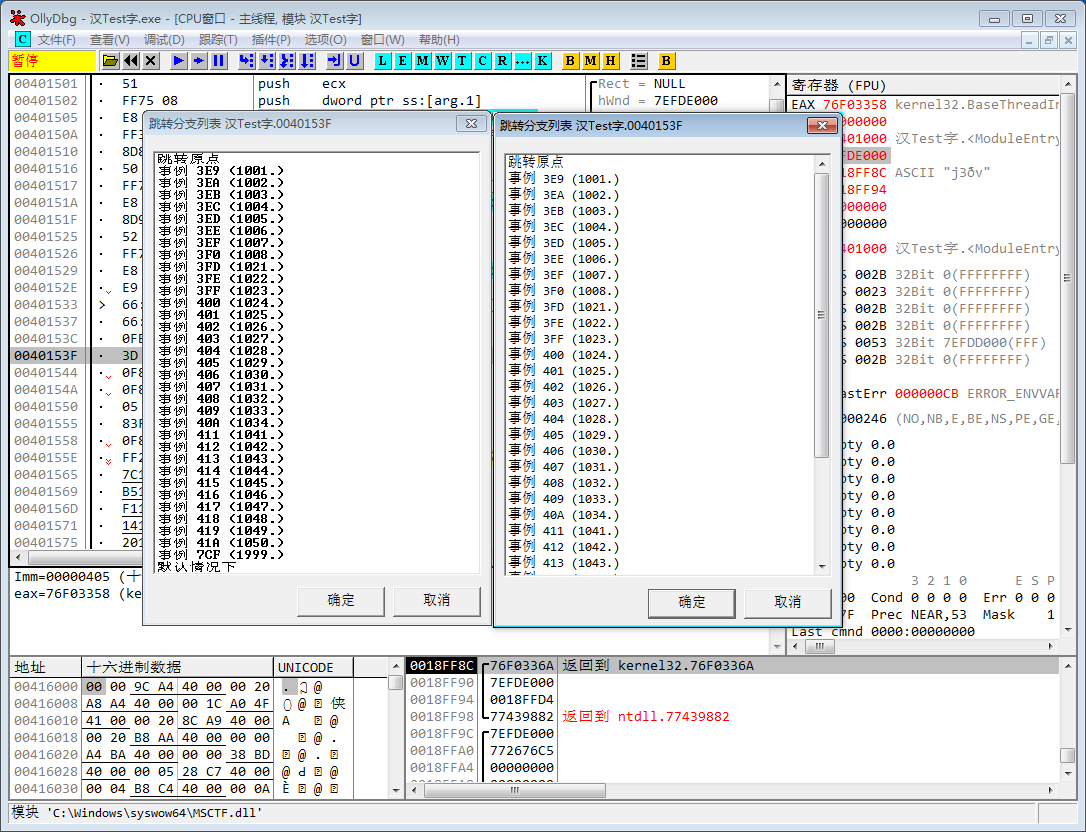
Task: Select address 00401501 in disassembly pane
Action: 46,84
